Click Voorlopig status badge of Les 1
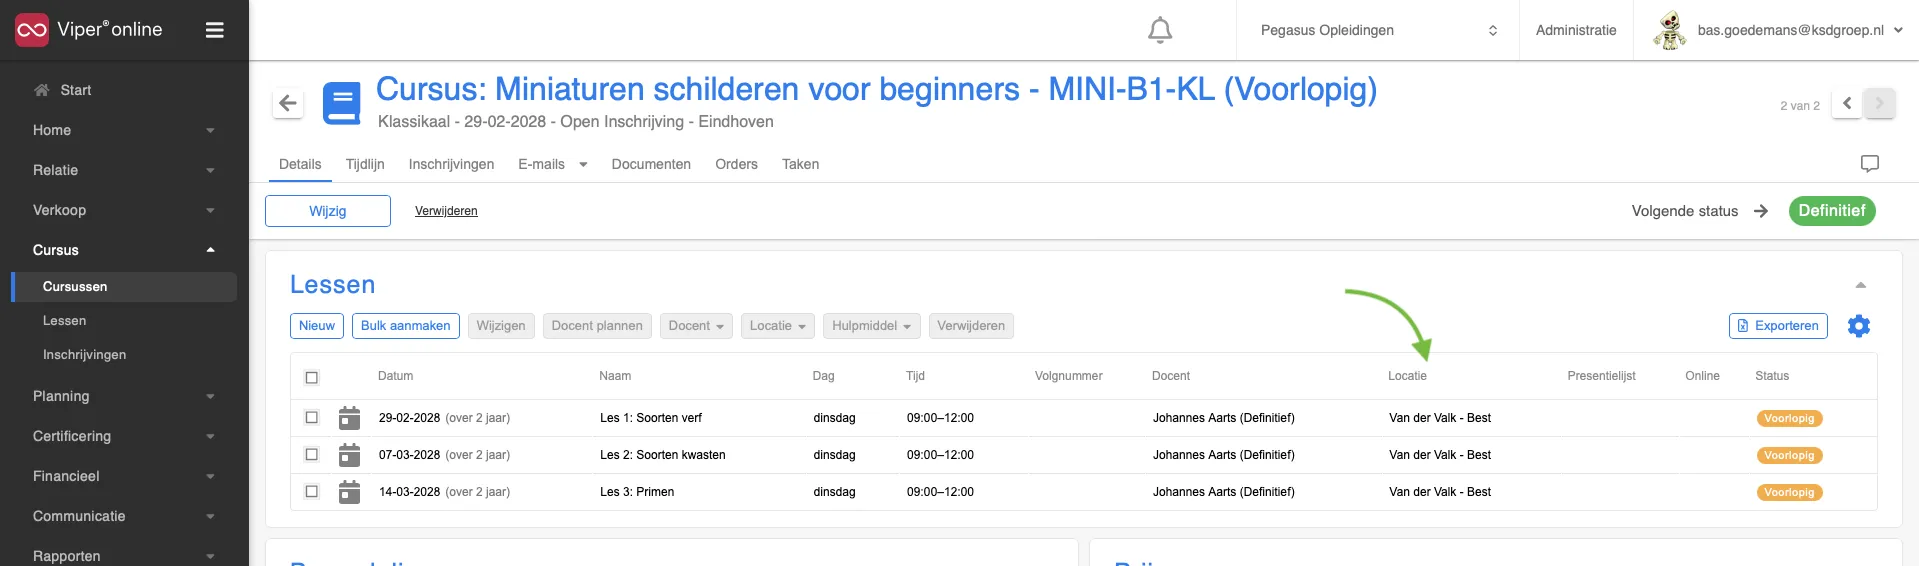Viewport: 1919px width, 566px height. point(1789,419)
